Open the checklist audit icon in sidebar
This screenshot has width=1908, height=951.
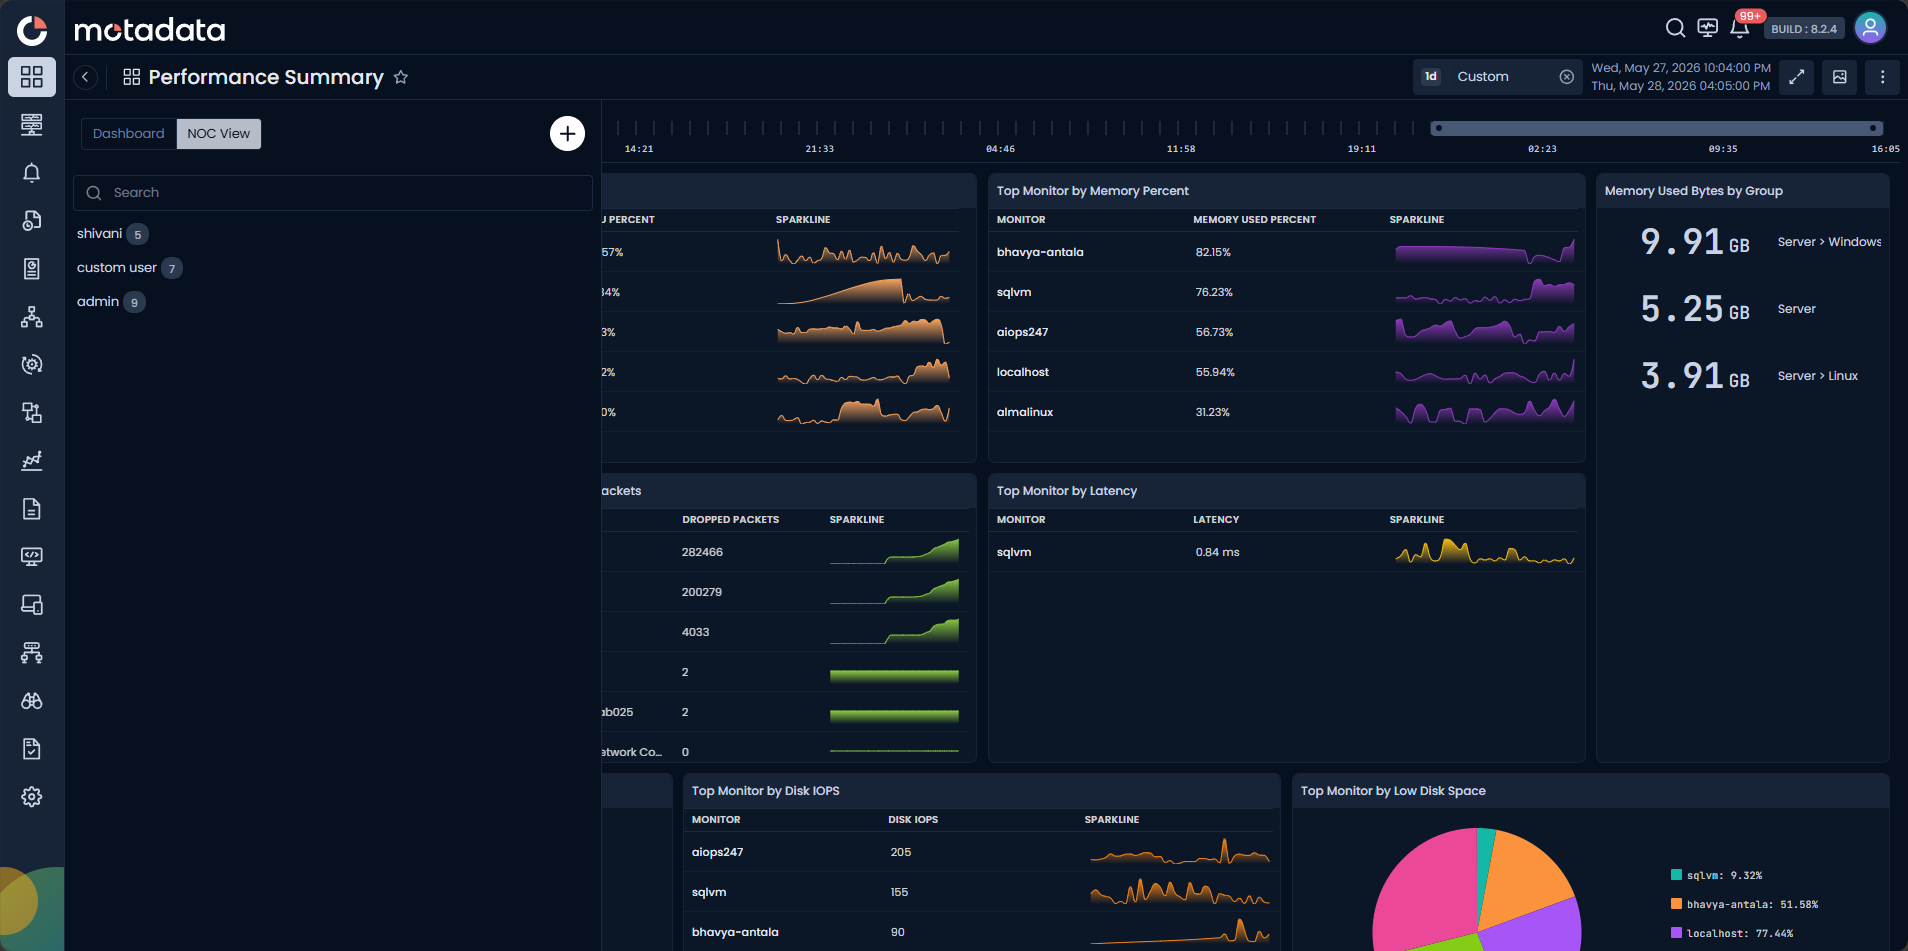point(32,749)
